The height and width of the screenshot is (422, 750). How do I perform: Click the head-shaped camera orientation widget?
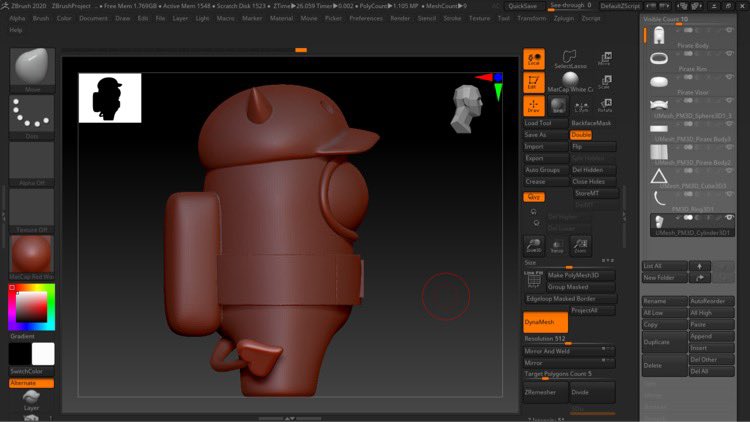pos(466,109)
